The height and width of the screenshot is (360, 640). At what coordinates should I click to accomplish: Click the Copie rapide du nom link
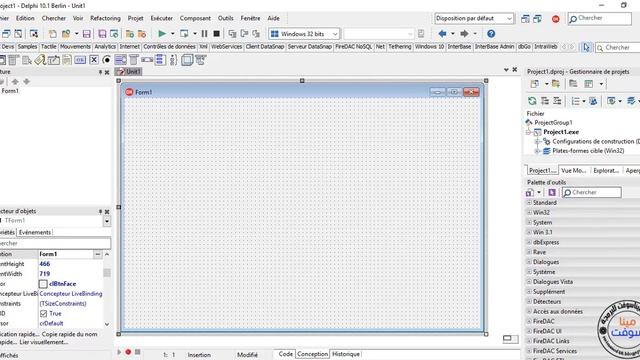click(69, 334)
